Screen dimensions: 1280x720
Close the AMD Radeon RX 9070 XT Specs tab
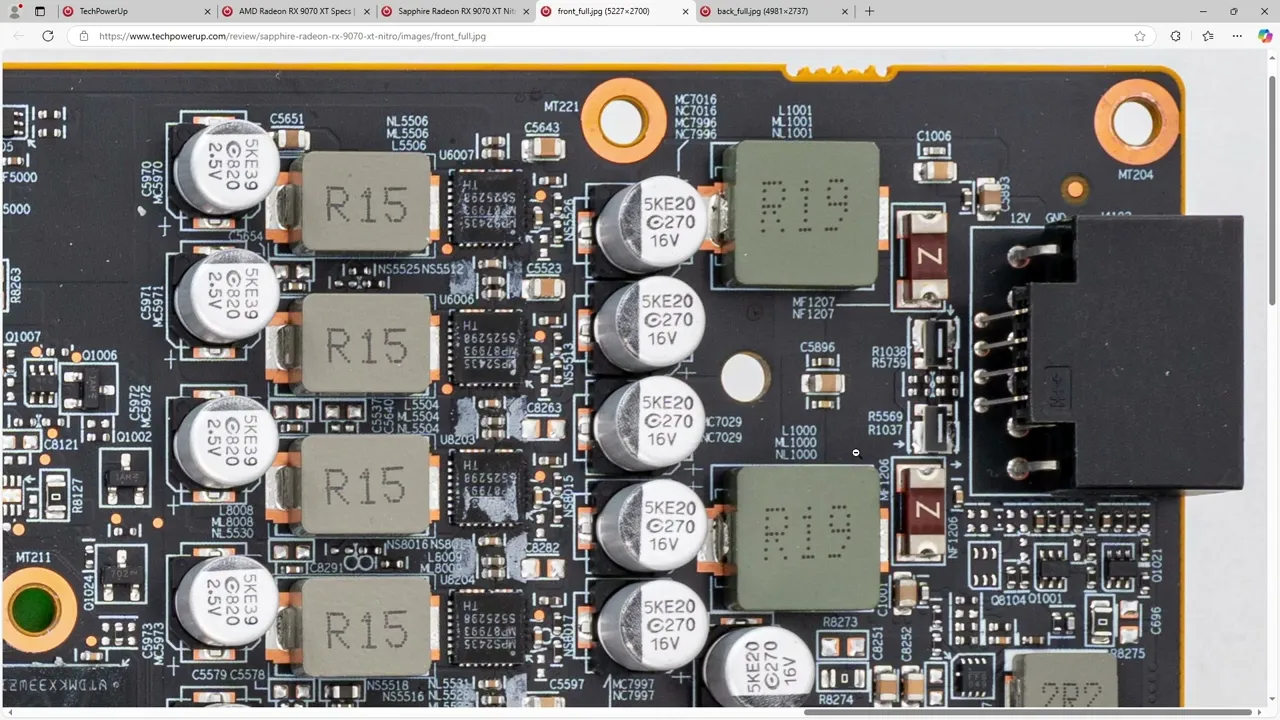[x=367, y=11]
